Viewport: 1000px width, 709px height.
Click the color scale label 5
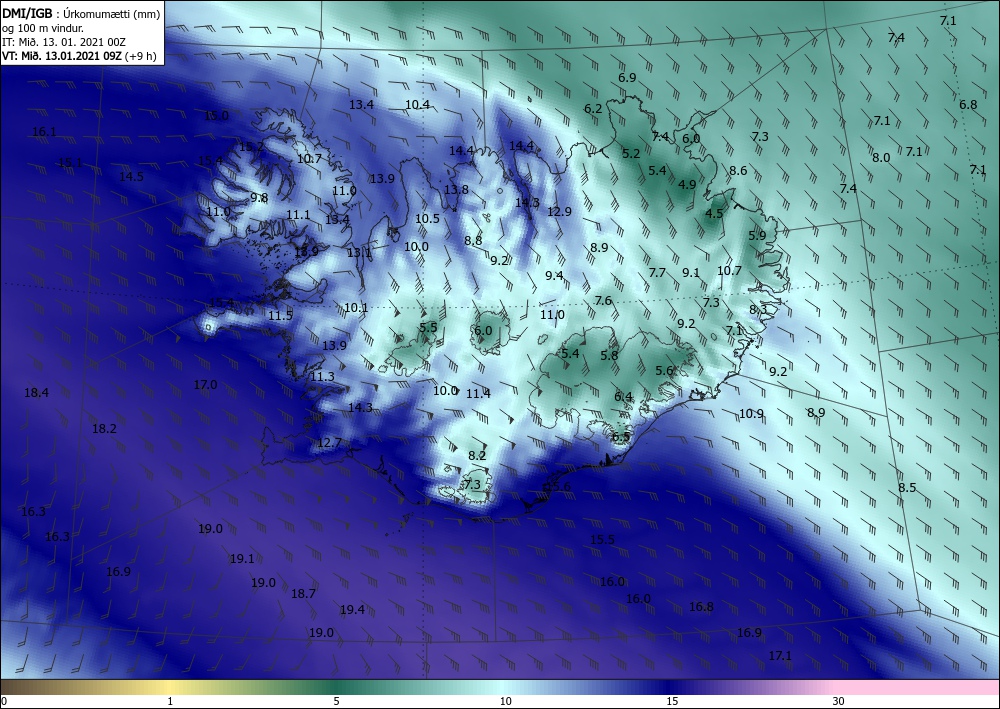click(336, 702)
